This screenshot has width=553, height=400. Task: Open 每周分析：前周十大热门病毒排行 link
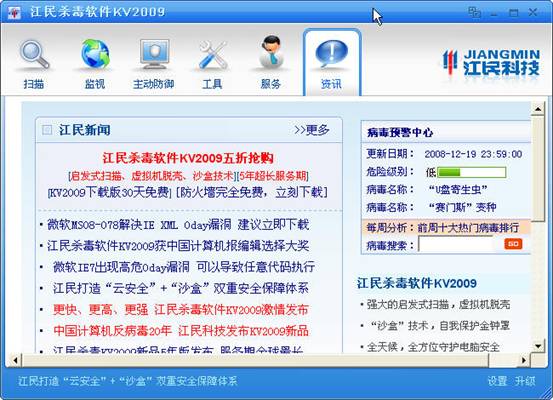443,228
